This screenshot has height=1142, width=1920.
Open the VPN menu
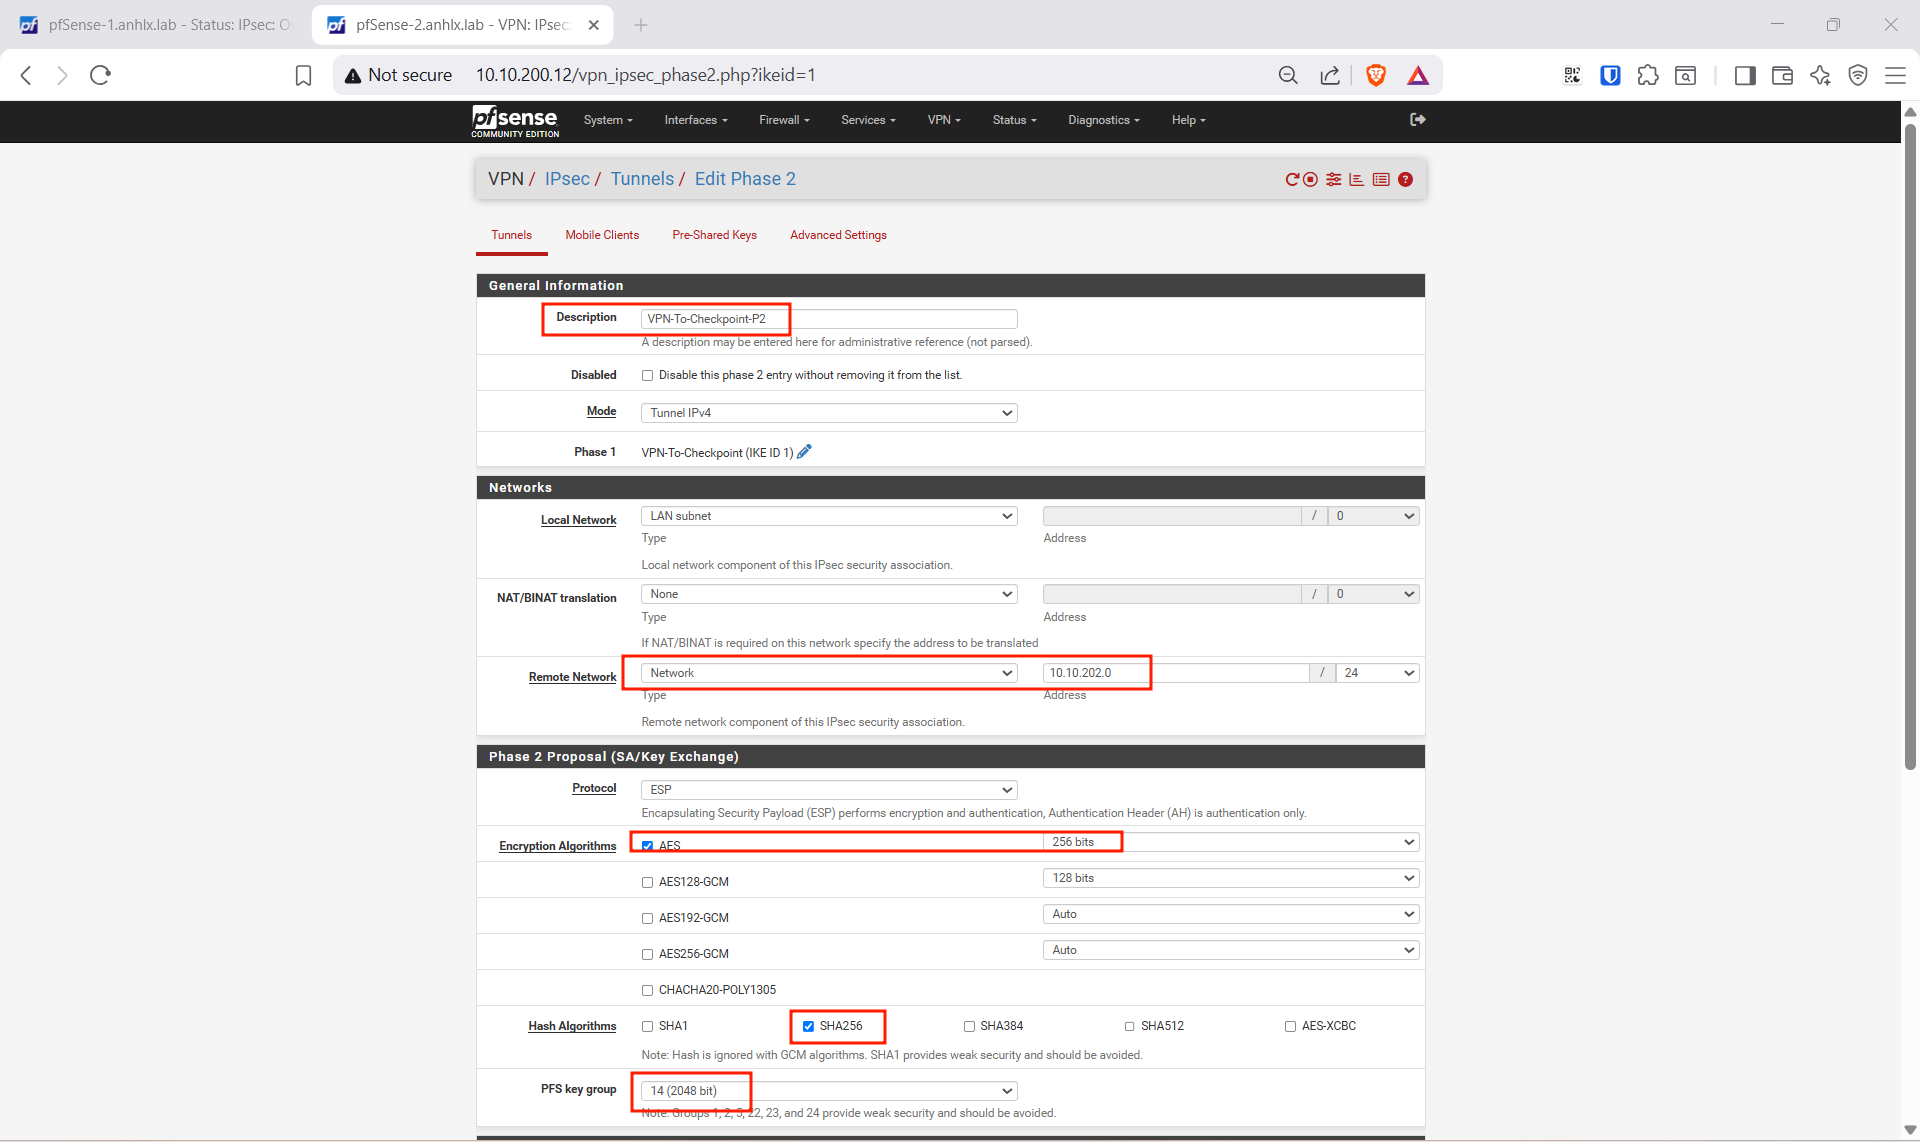pos(944,120)
